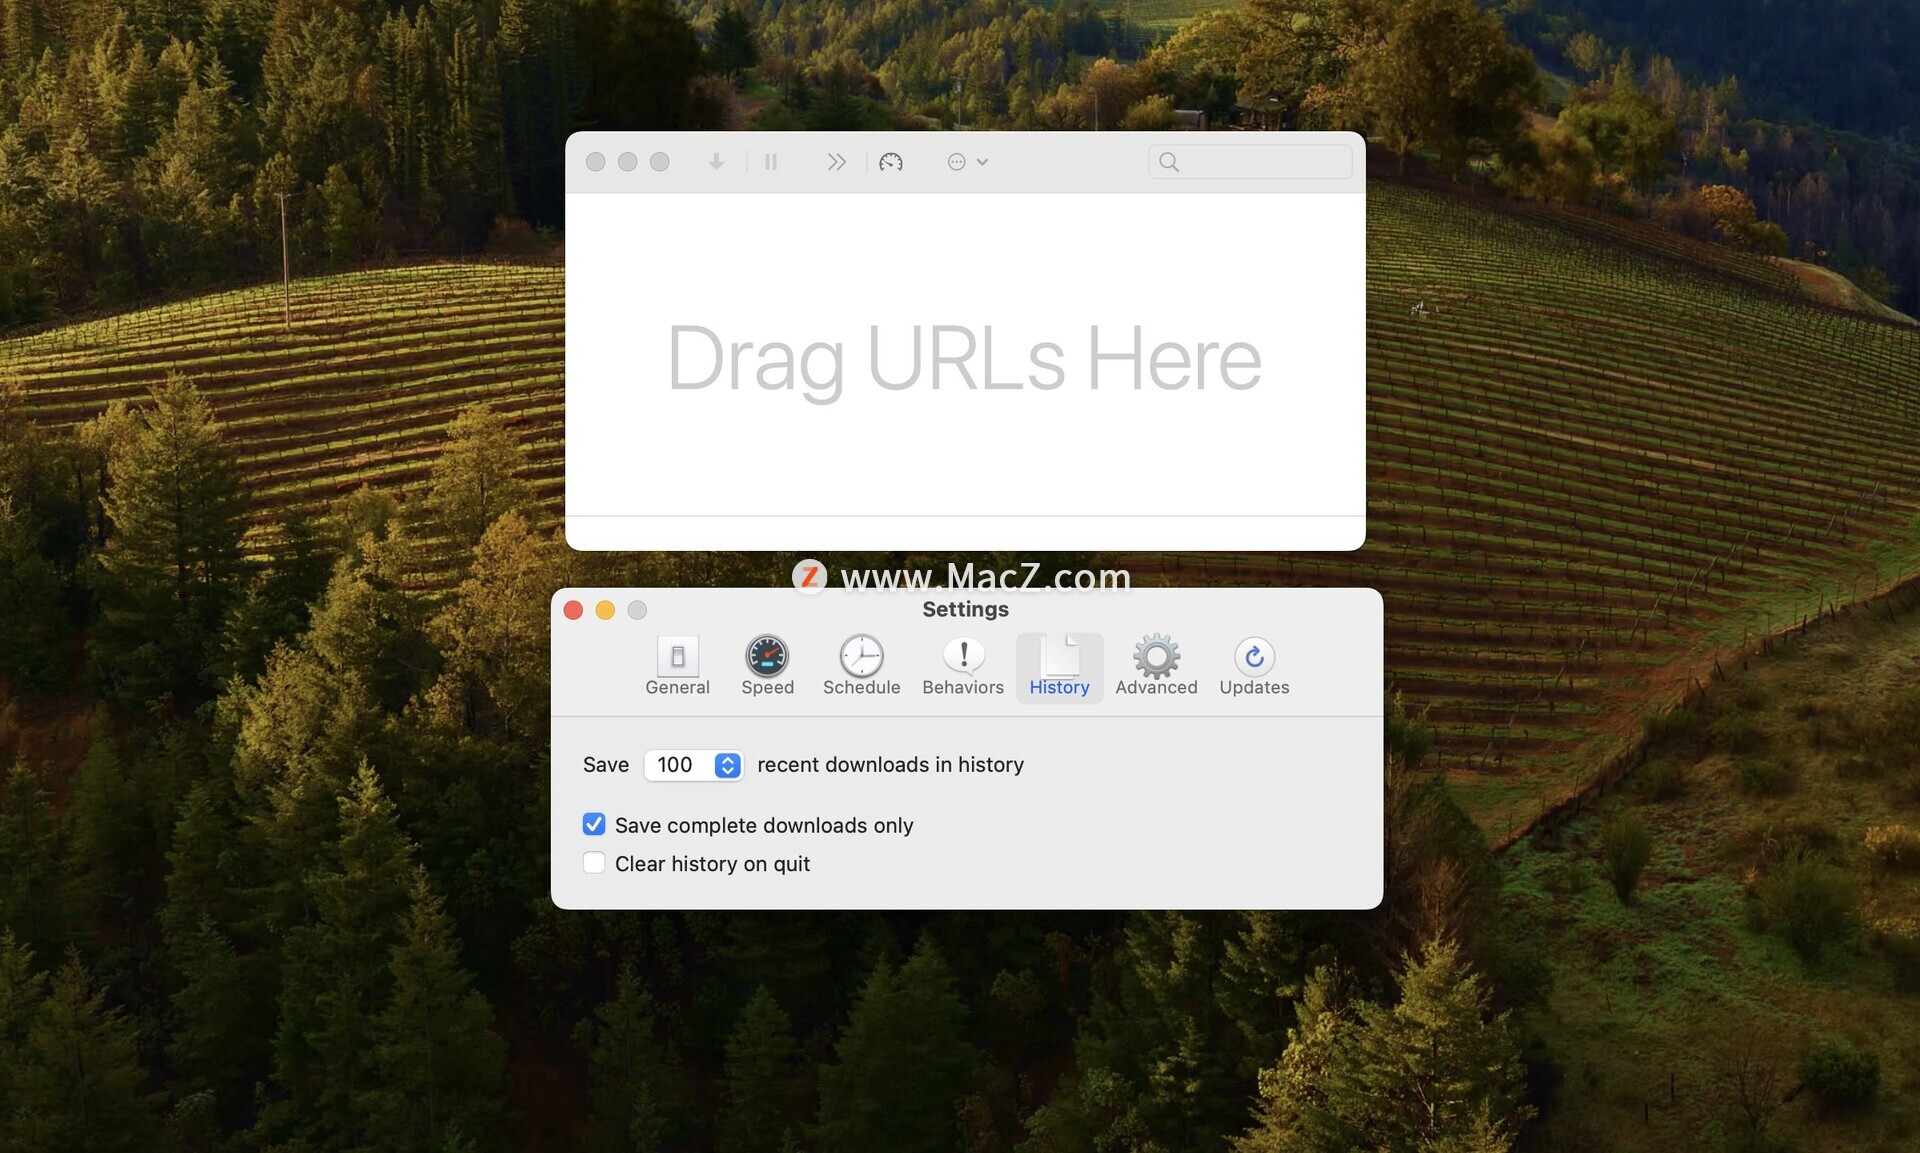Click the download arrow toolbar icon
The image size is (1920, 1153).
tap(716, 162)
